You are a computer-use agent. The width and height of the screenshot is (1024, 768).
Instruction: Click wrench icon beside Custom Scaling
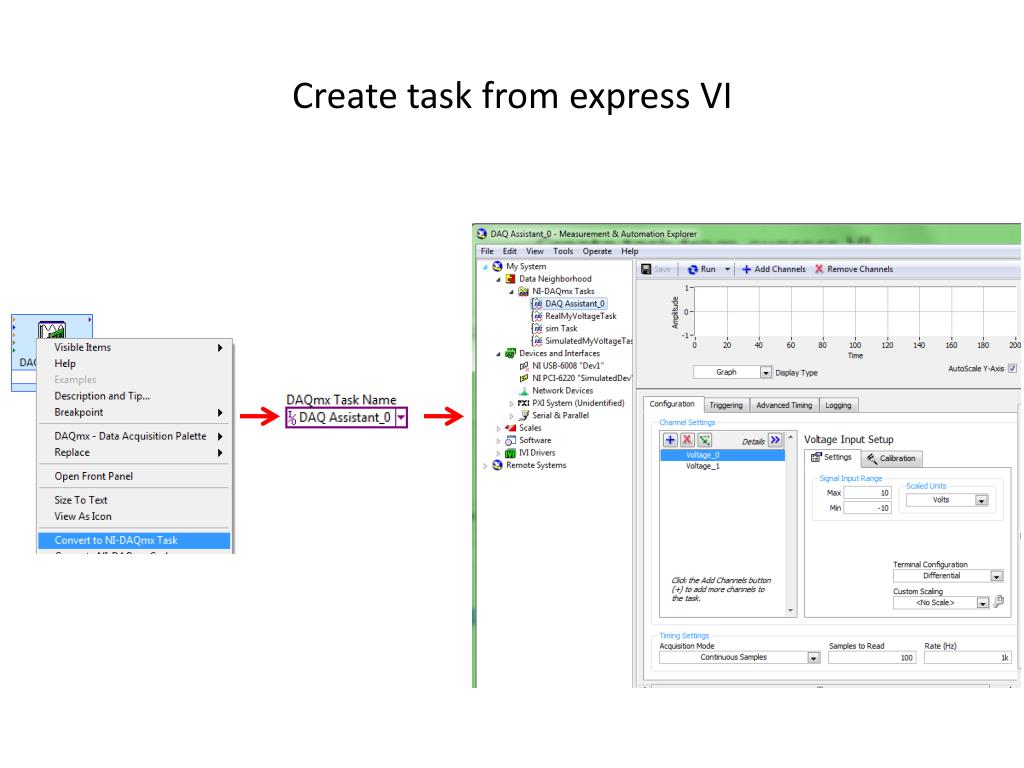(x=999, y=601)
